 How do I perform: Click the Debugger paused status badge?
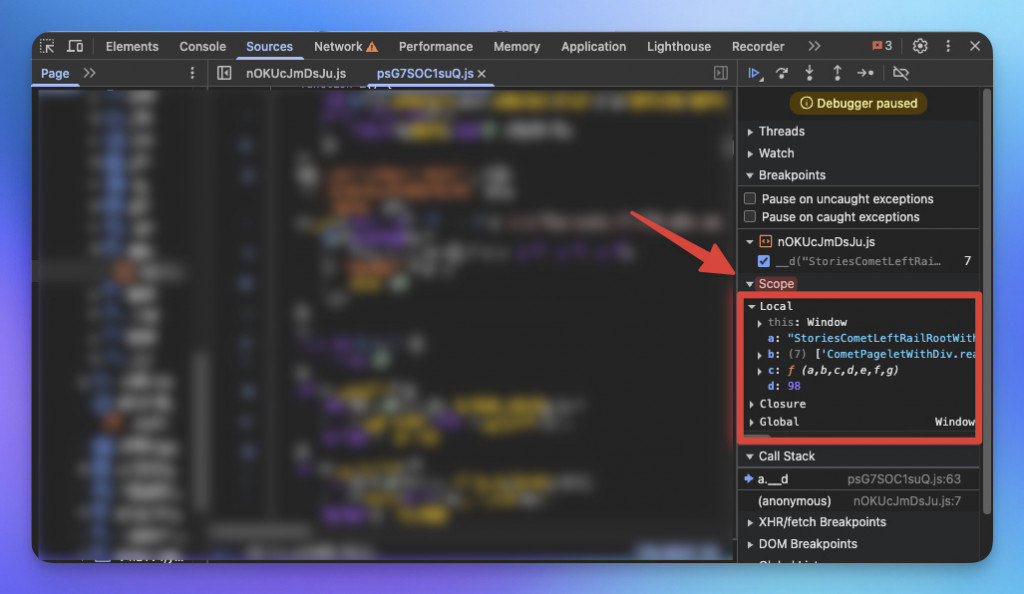[x=858, y=103]
